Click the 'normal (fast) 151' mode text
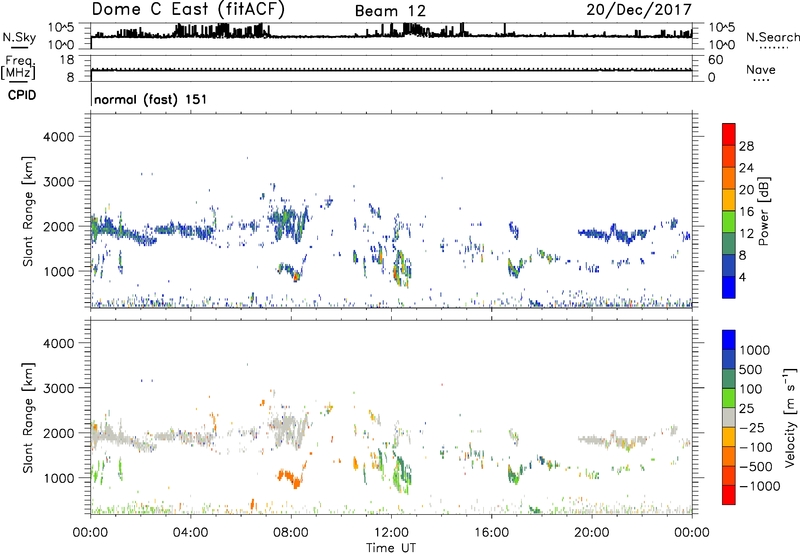The height and width of the screenshot is (554, 800). [x=151, y=99]
